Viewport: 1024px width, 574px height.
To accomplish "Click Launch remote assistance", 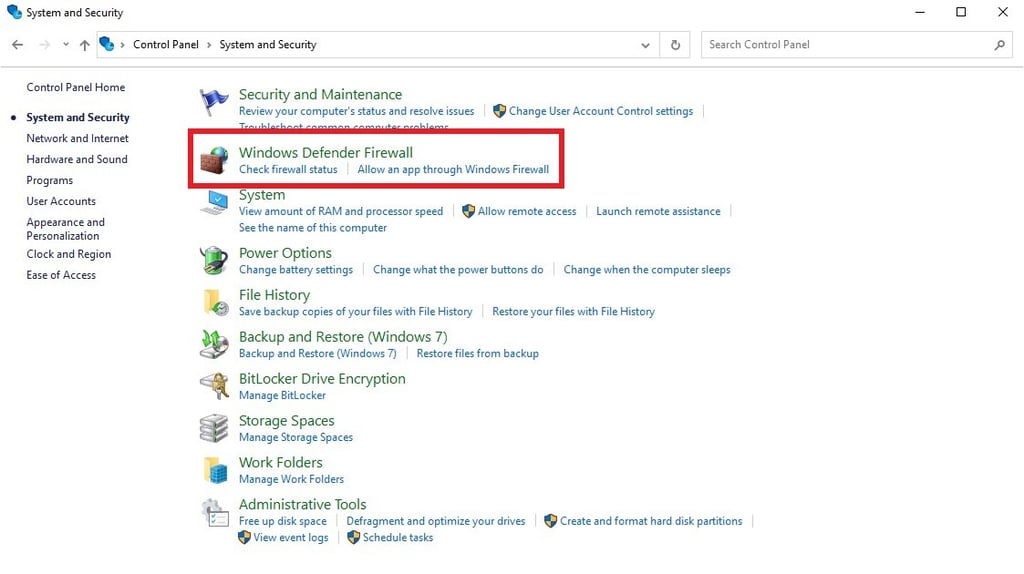I will (x=658, y=211).
